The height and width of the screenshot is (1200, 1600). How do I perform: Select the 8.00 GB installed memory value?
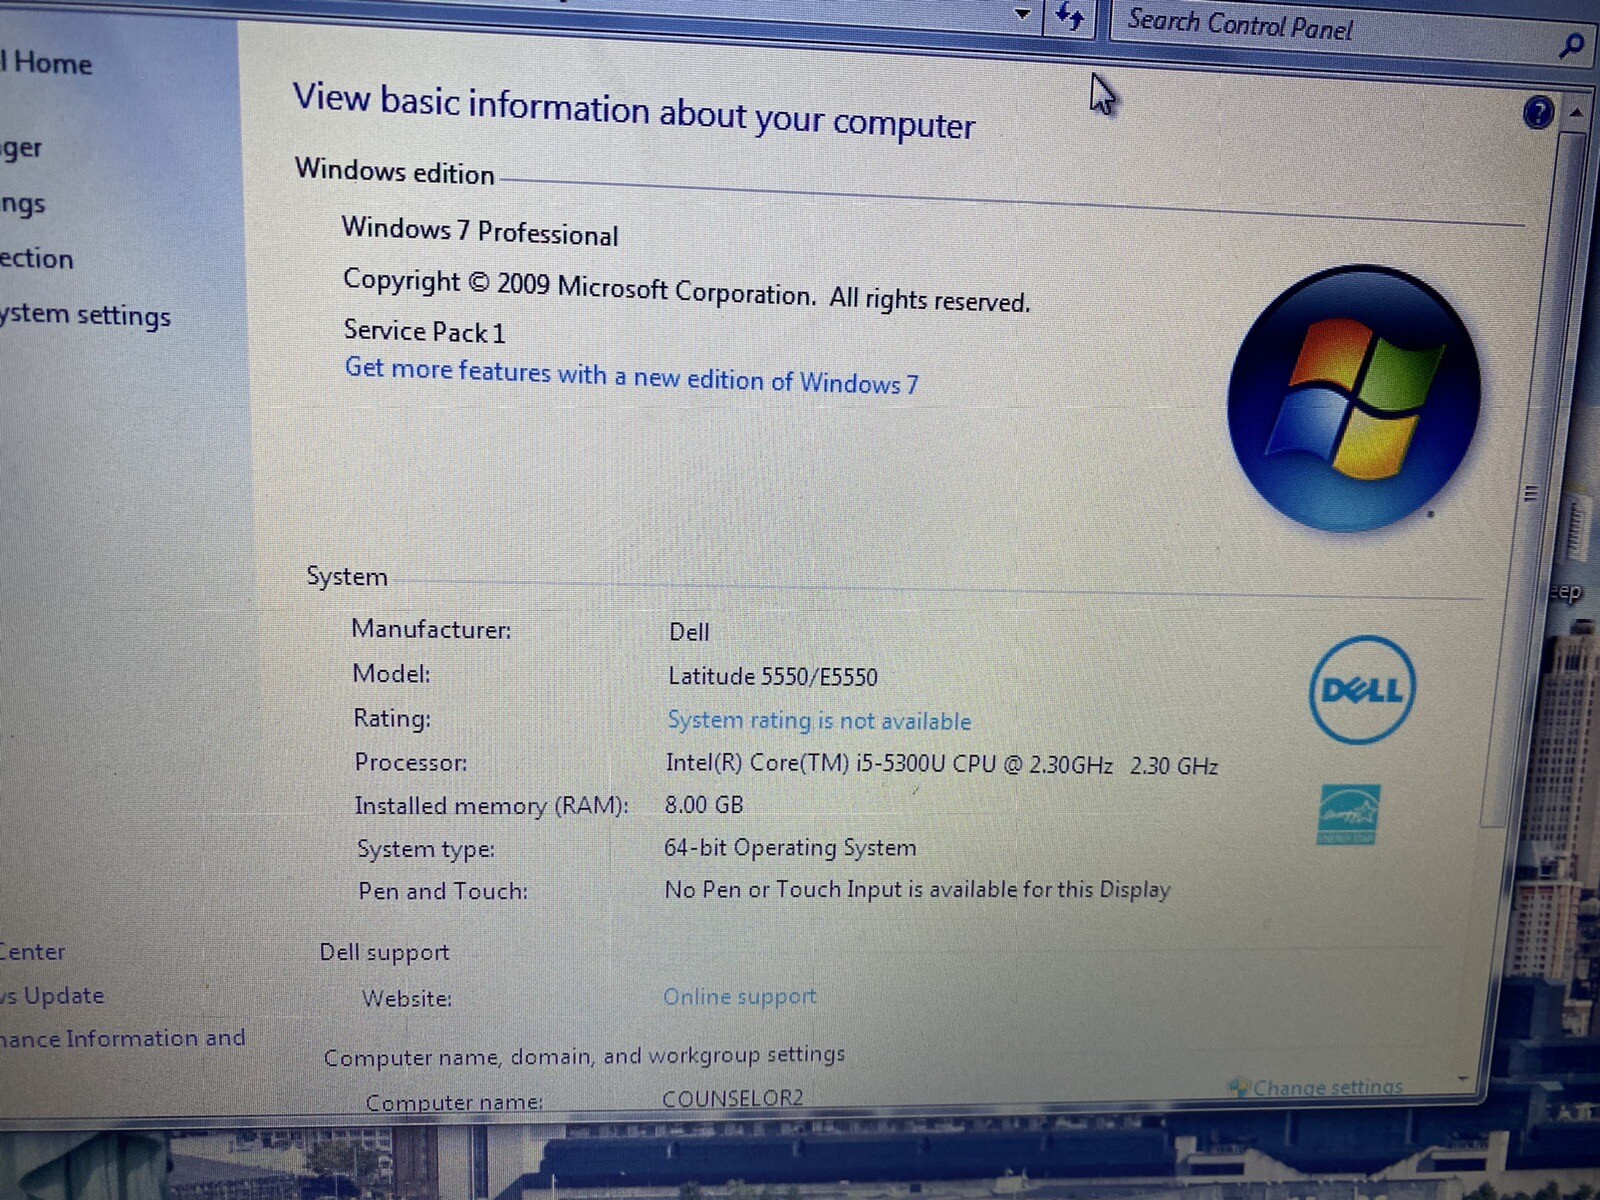[x=704, y=805]
